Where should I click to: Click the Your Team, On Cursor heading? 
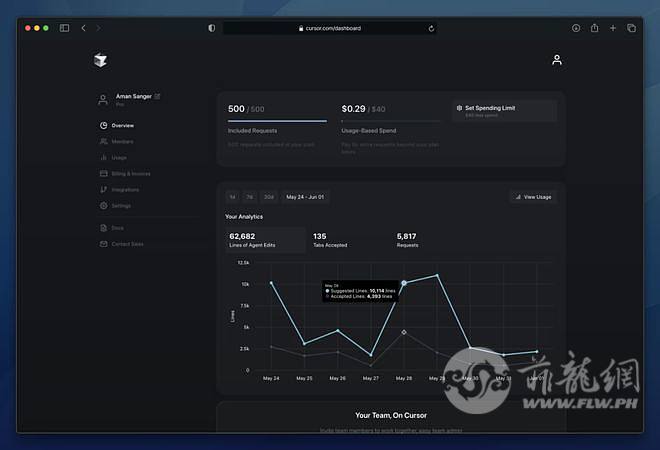click(391, 415)
